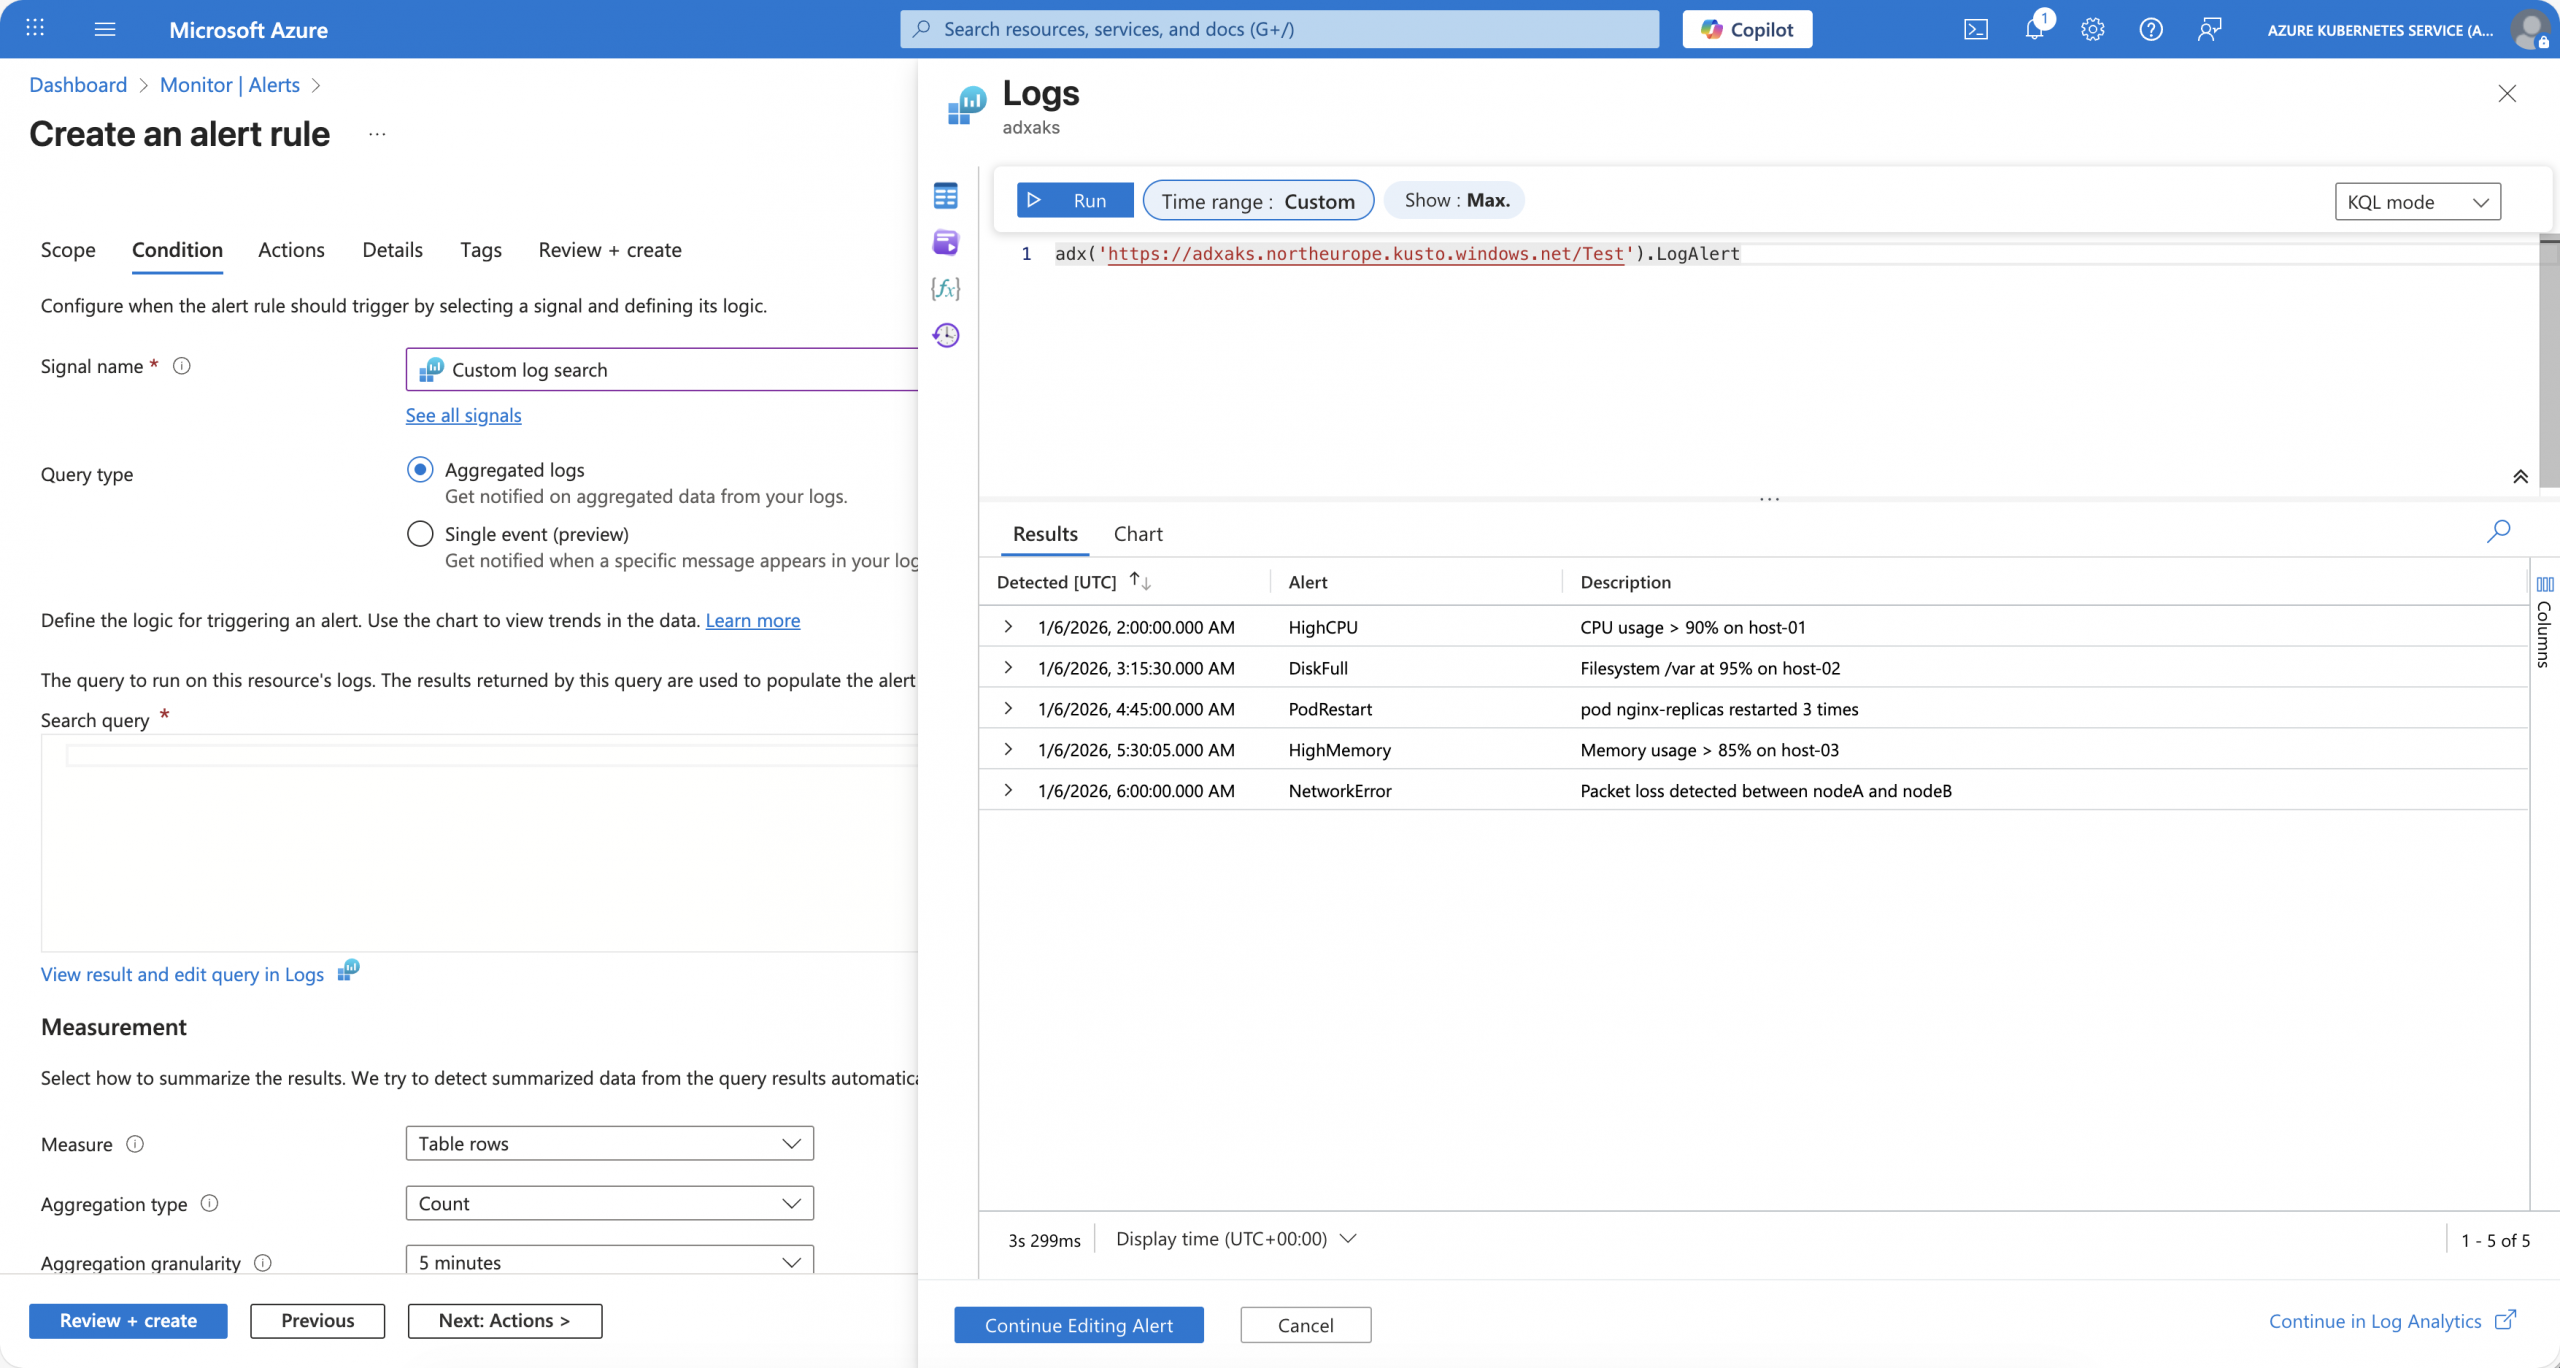Open the Cloud Shell icon in header
The image size is (2560, 1368).
coord(1975,30)
